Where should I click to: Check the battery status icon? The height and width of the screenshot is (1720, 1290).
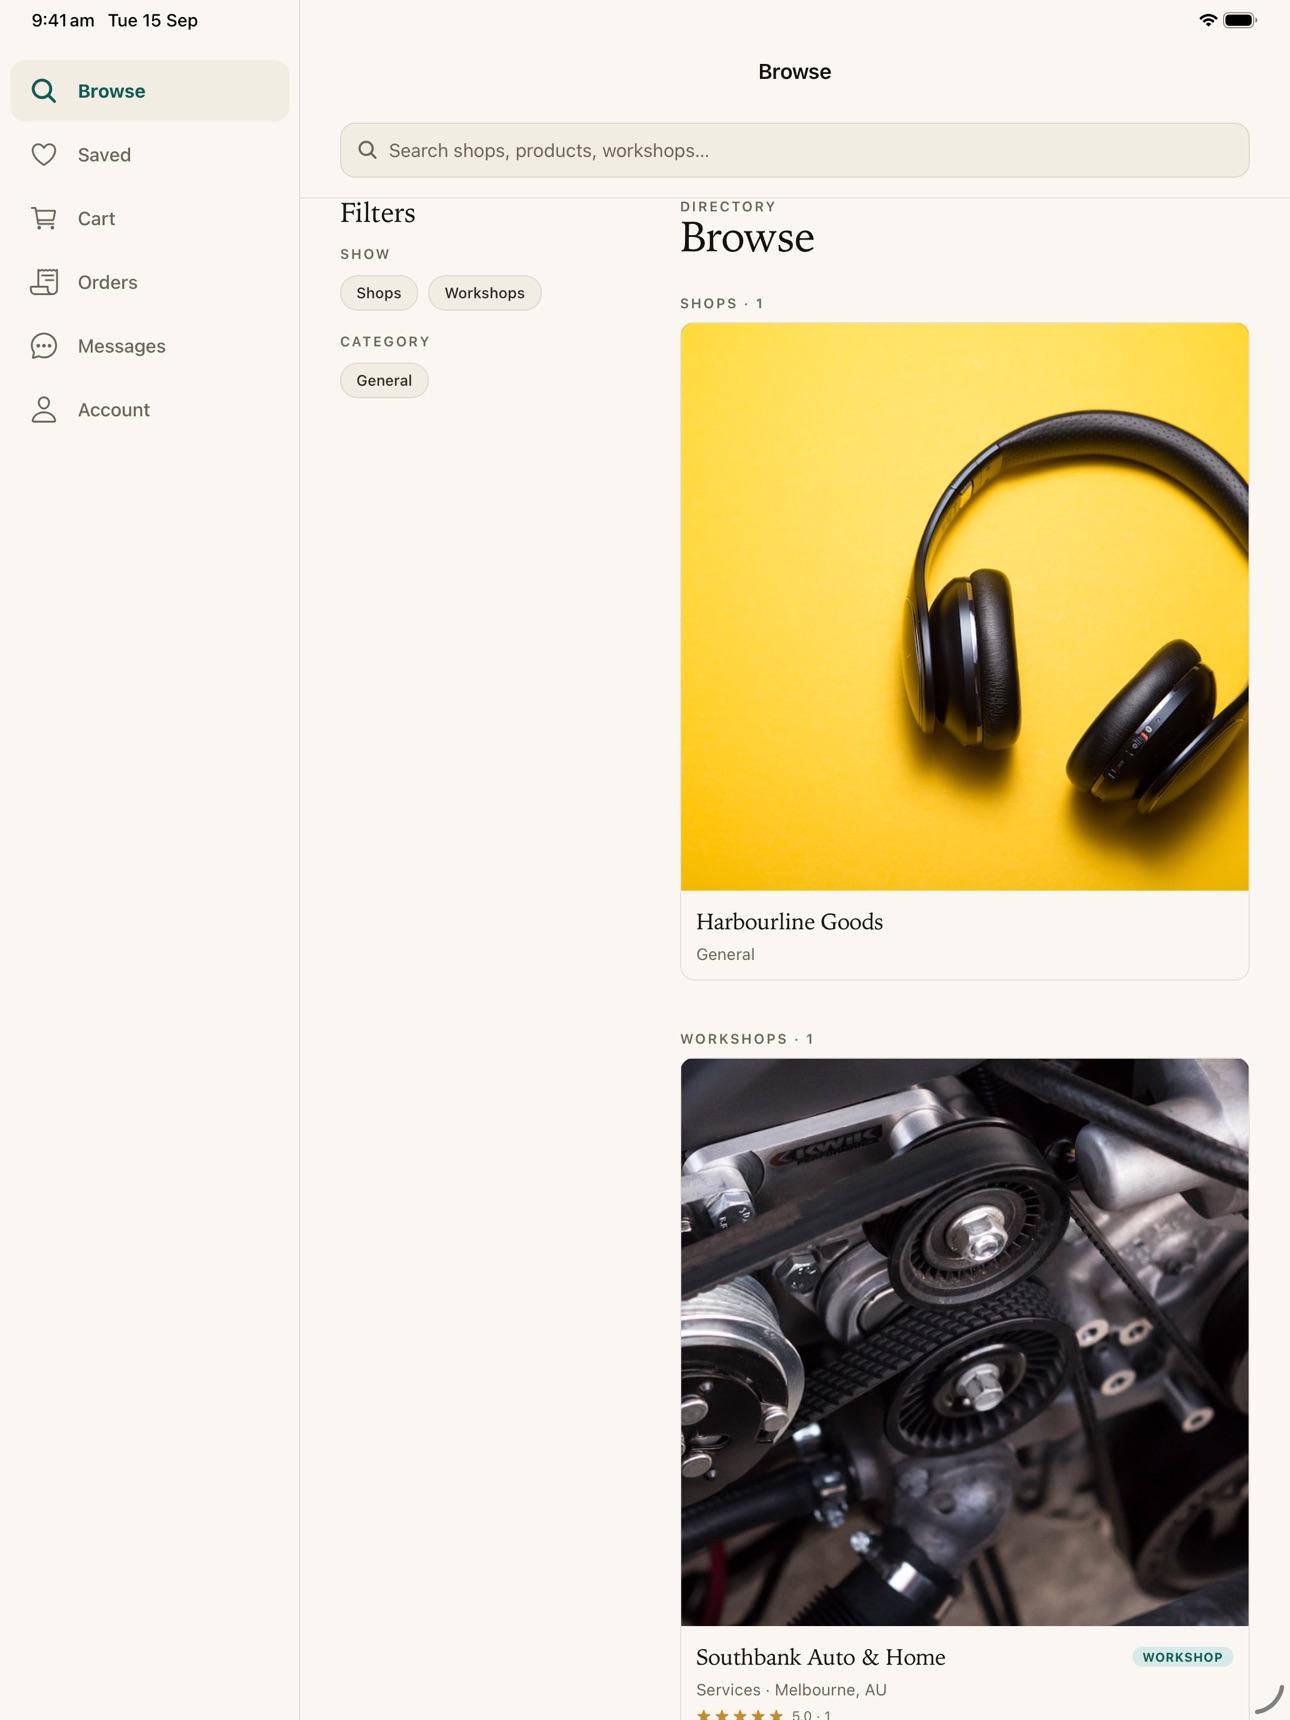tap(1240, 20)
